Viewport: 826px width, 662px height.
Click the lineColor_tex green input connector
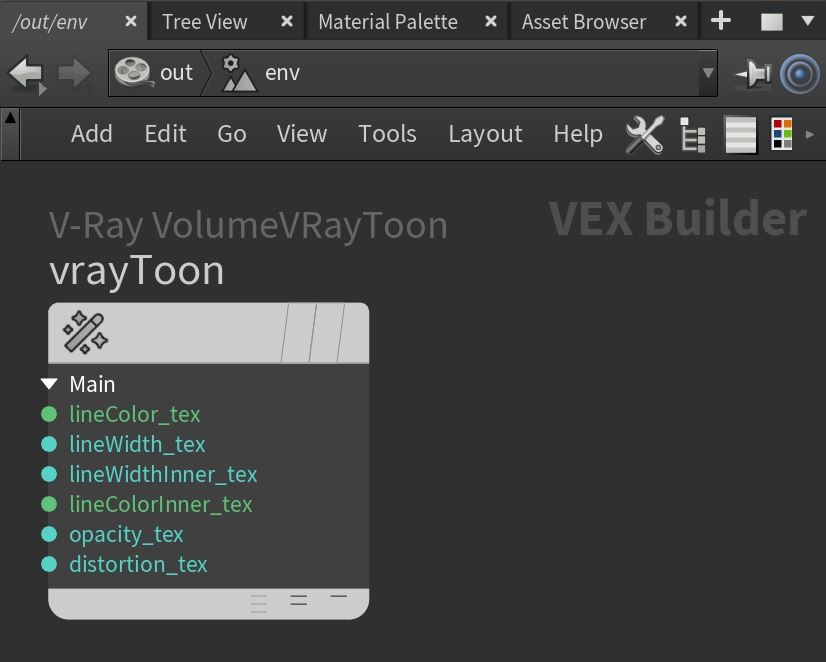click(49, 414)
